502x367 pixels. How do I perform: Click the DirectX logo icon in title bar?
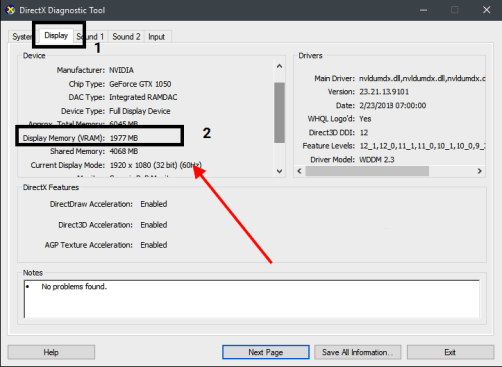tap(10, 10)
